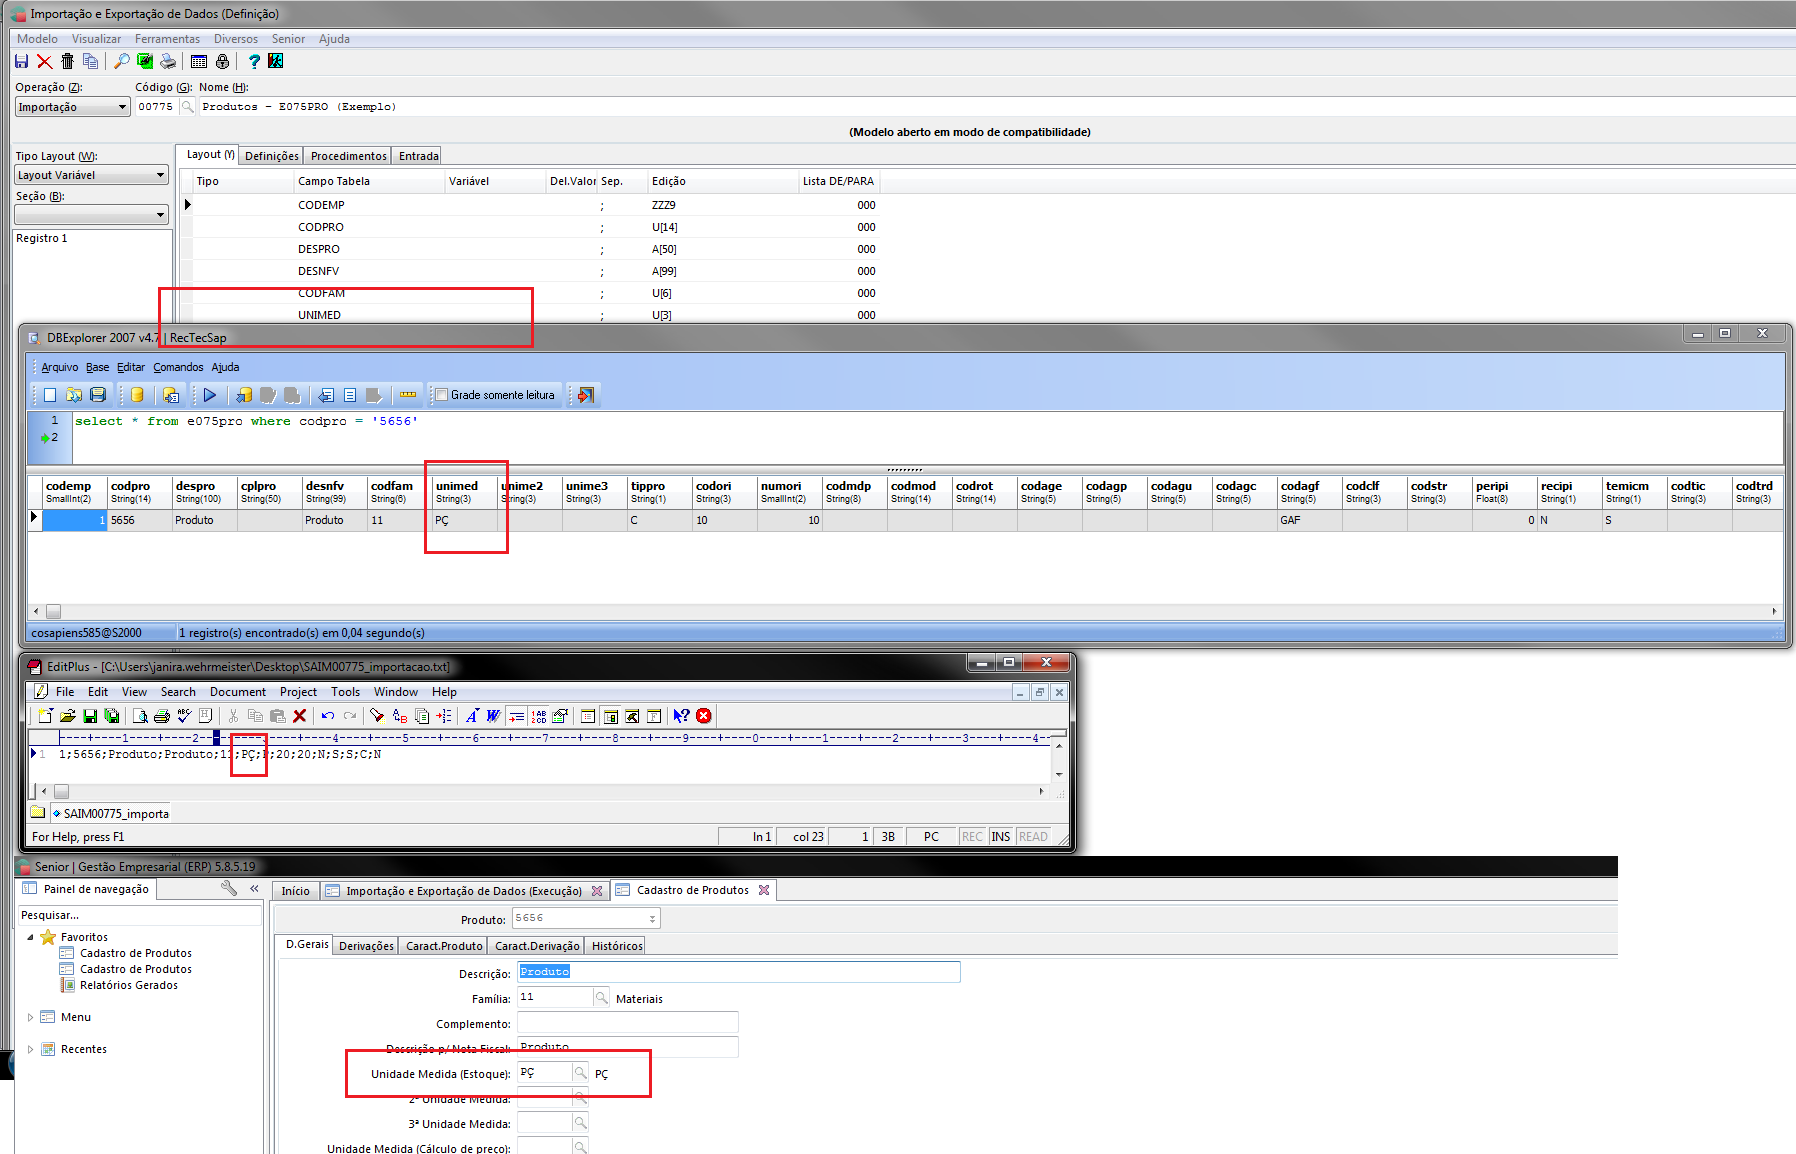The width and height of the screenshot is (1796, 1154).
Task: Click the save diskette icon in Importação toolbar
Action: 21,62
